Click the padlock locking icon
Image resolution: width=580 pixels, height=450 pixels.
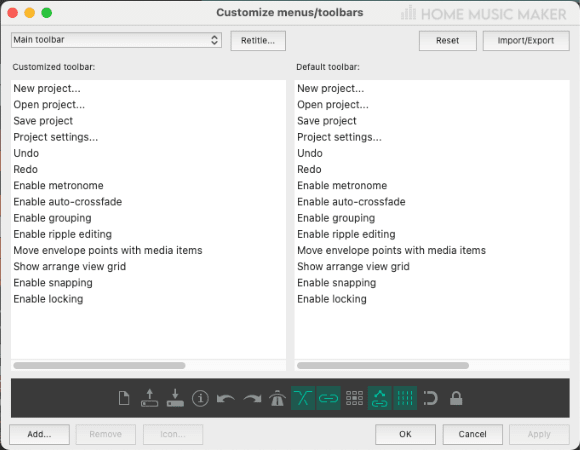coord(456,398)
